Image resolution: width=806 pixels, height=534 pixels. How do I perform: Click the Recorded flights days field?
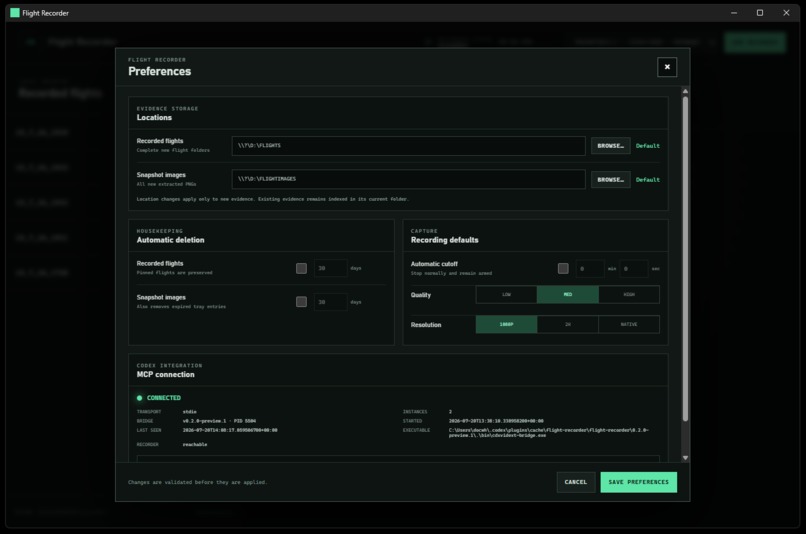[331, 268]
